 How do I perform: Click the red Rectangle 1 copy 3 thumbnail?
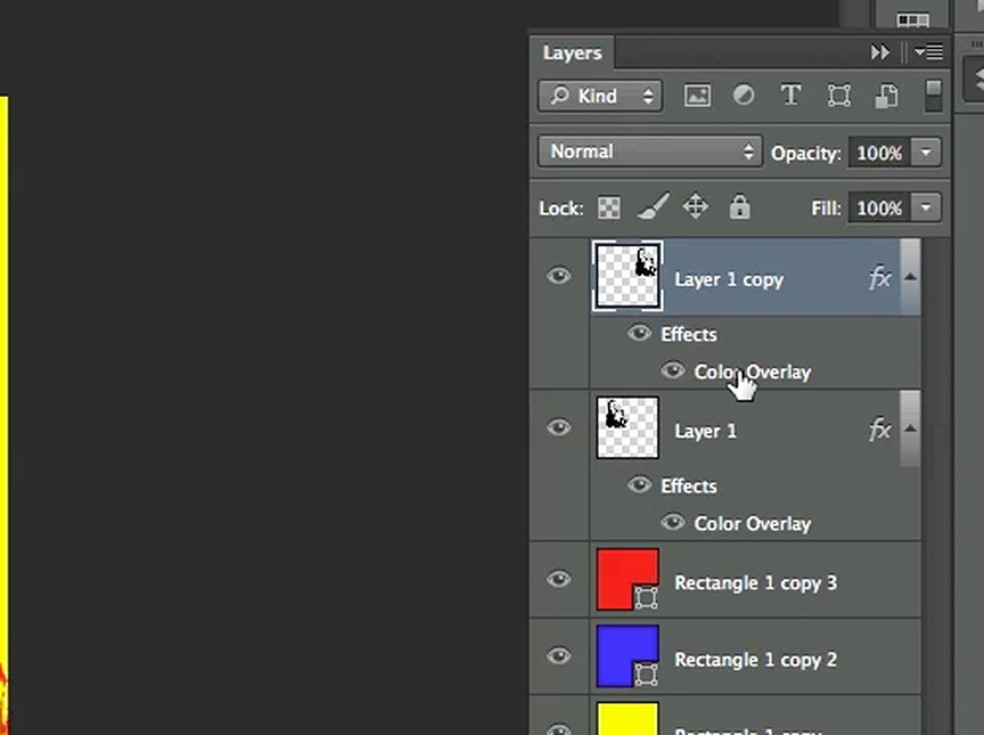[627, 579]
